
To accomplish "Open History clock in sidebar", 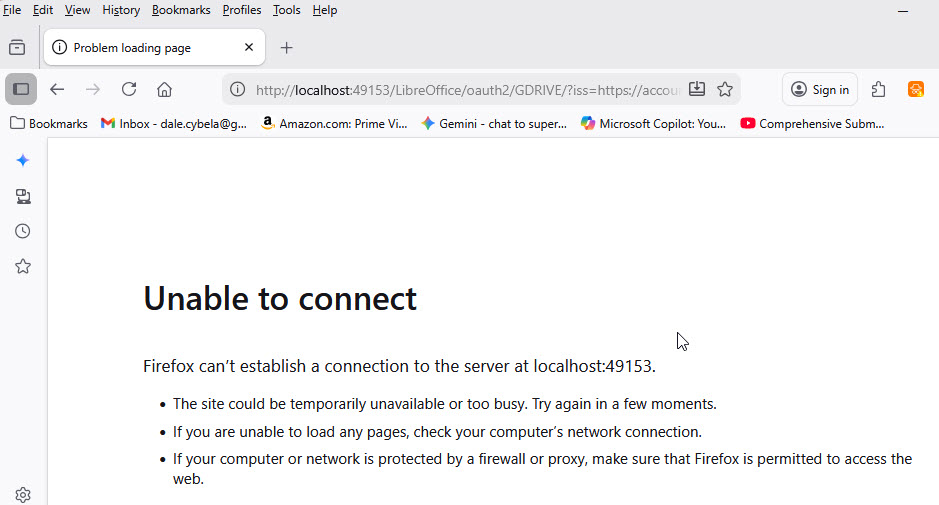I will [23, 231].
